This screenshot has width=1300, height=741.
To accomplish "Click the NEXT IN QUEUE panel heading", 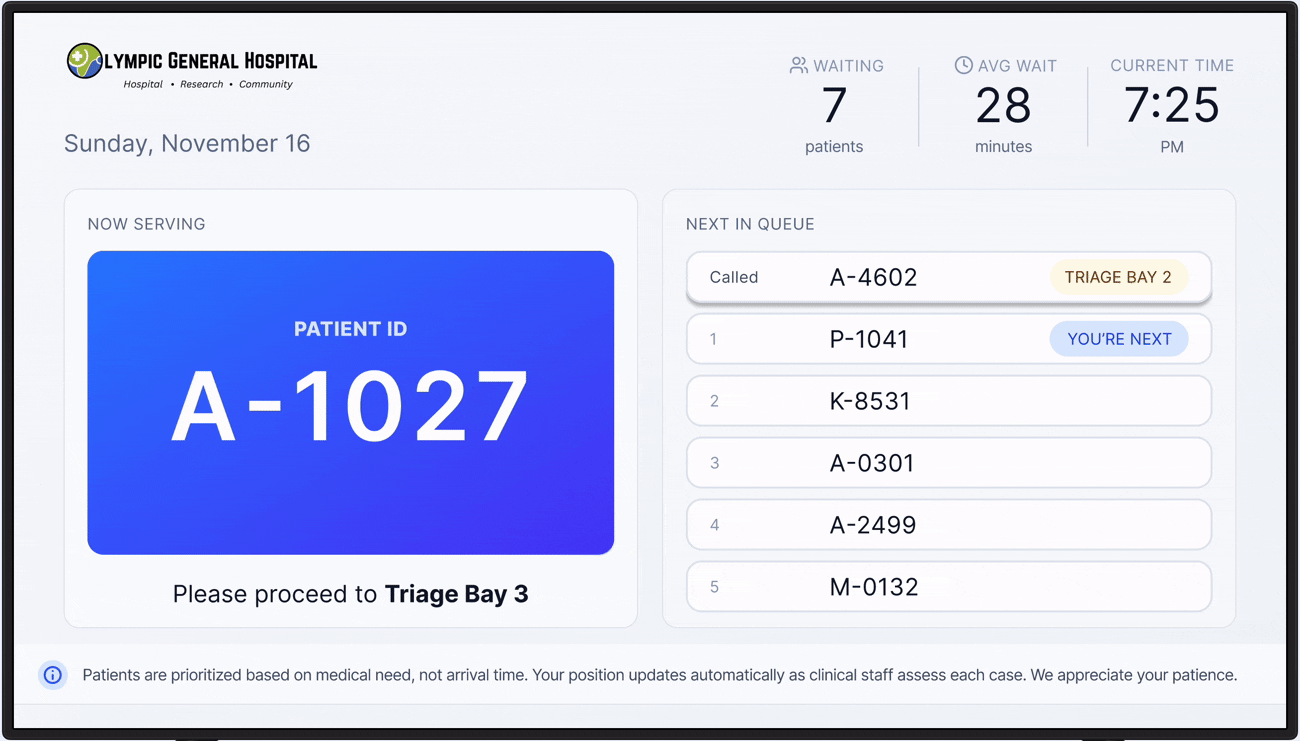I will point(750,224).
